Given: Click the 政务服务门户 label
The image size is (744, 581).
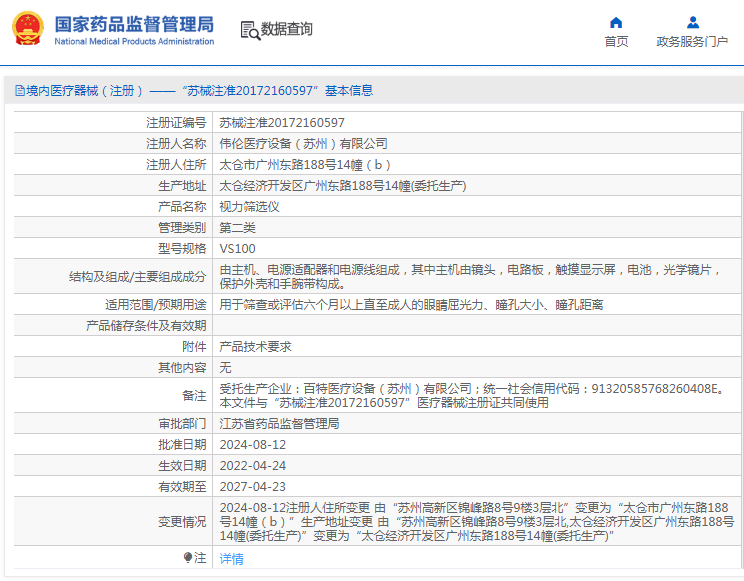Looking at the screenshot, I should click(692, 42).
